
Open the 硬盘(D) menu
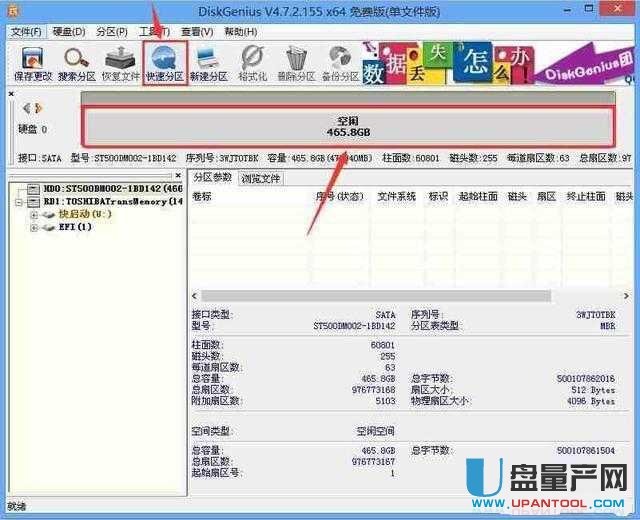pyautogui.click(x=67, y=32)
